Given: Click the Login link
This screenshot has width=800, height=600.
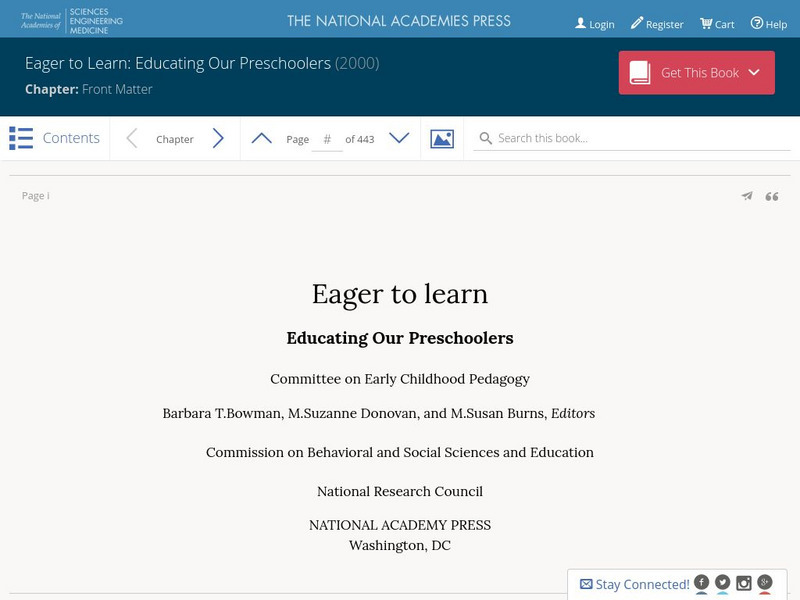Looking at the screenshot, I should (x=595, y=24).
